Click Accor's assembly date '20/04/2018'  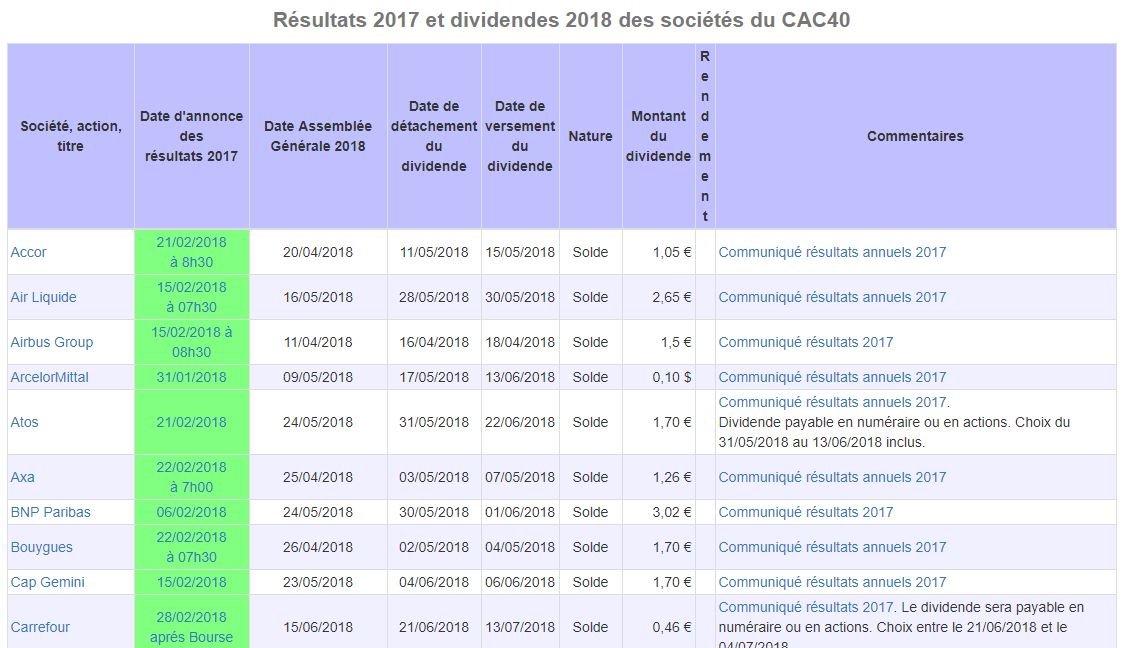(x=318, y=252)
